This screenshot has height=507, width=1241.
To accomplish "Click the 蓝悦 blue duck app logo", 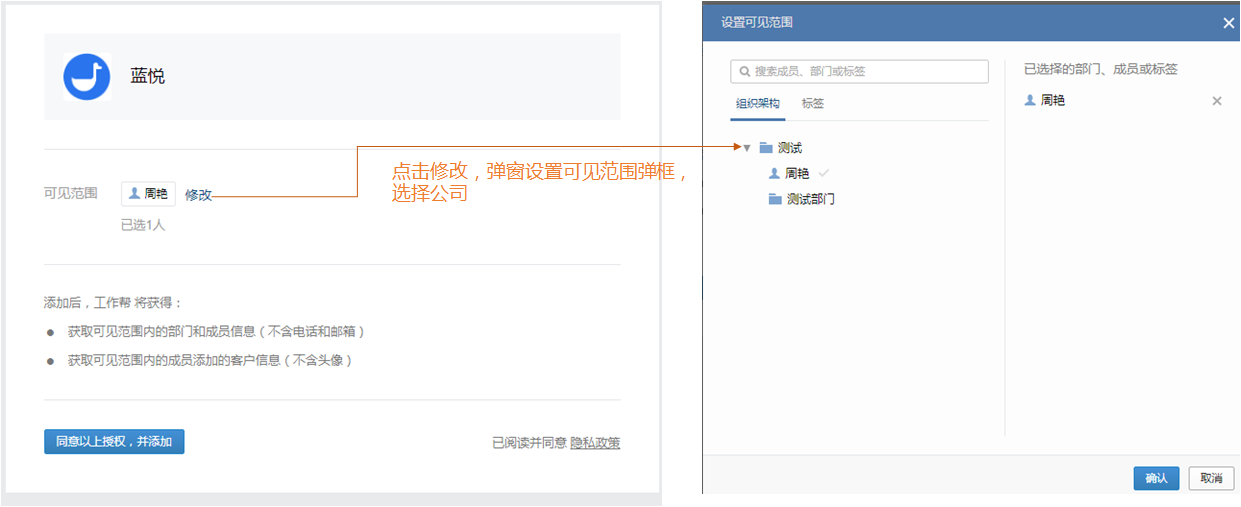I will (x=86, y=77).
